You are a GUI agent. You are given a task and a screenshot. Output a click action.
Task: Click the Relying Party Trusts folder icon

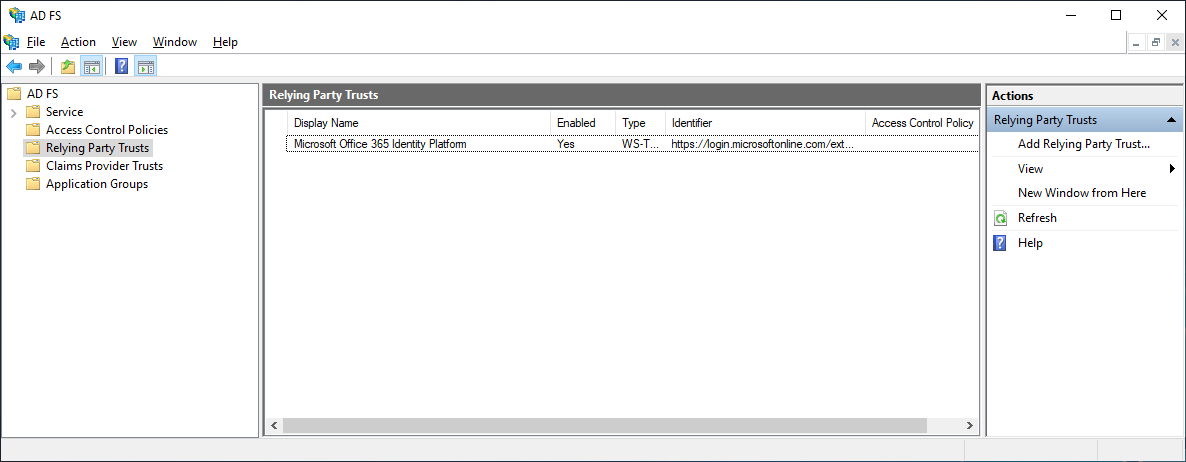[x=32, y=148]
